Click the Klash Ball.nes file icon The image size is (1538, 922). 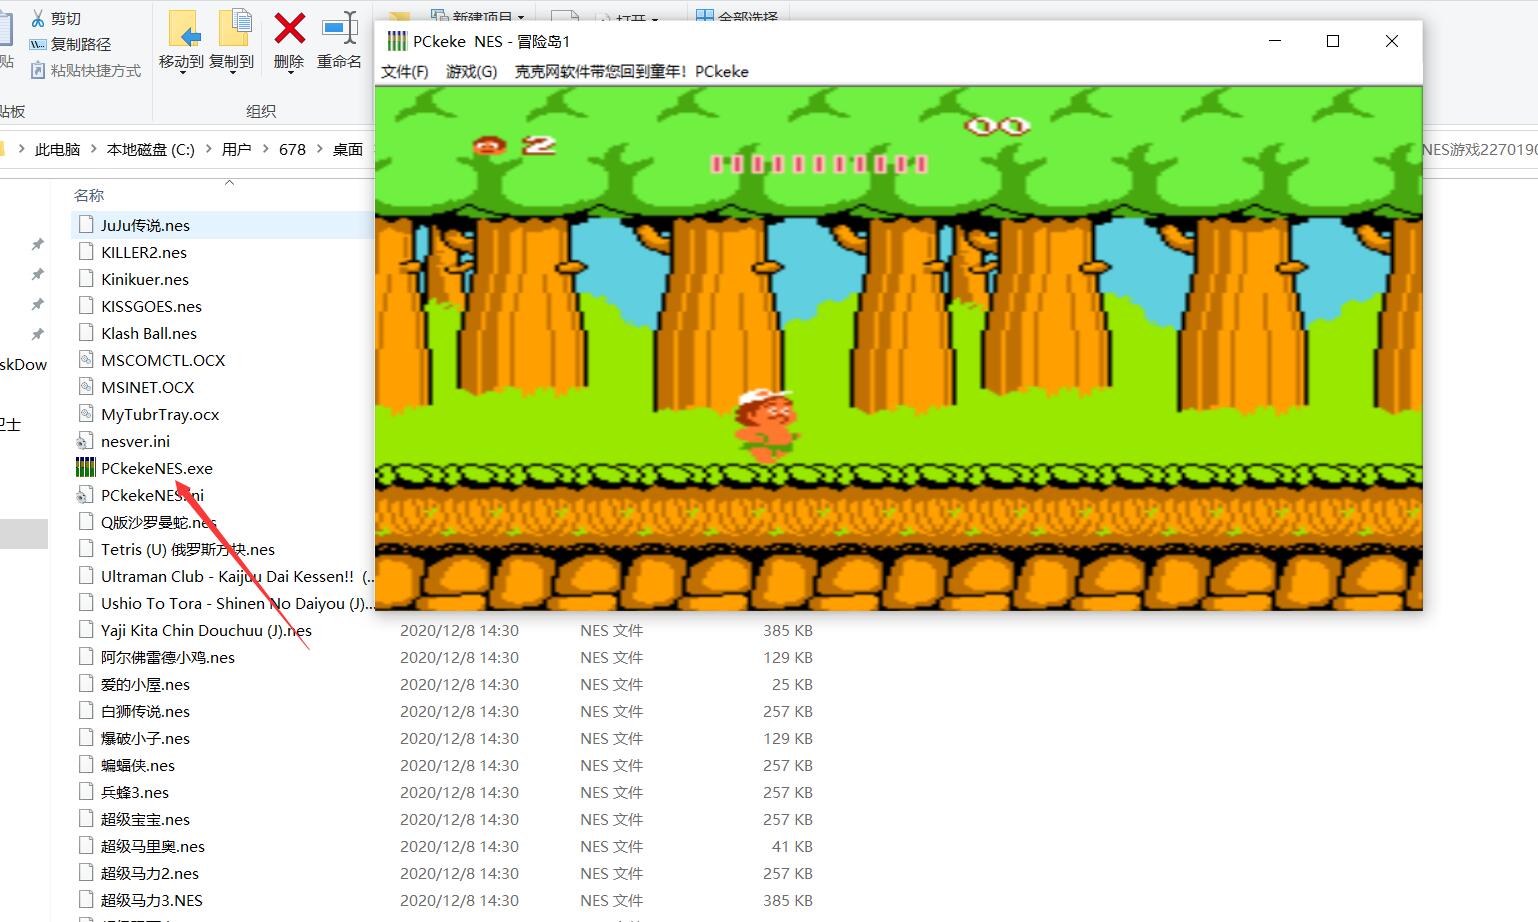[85, 333]
